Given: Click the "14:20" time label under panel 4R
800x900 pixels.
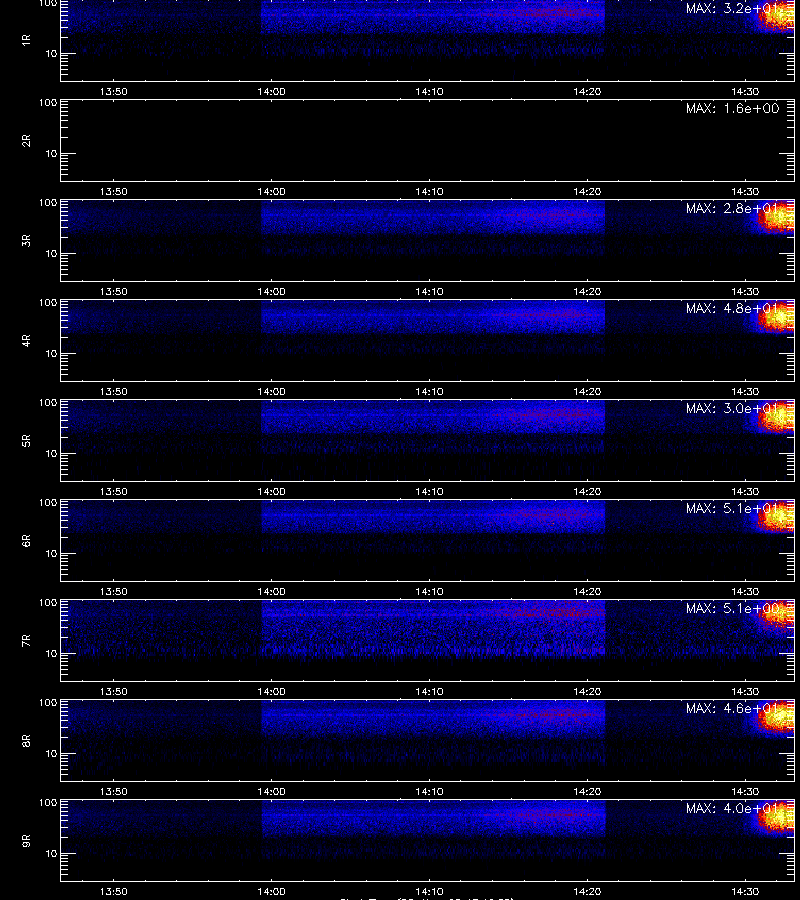Looking at the screenshot, I should [587, 391].
